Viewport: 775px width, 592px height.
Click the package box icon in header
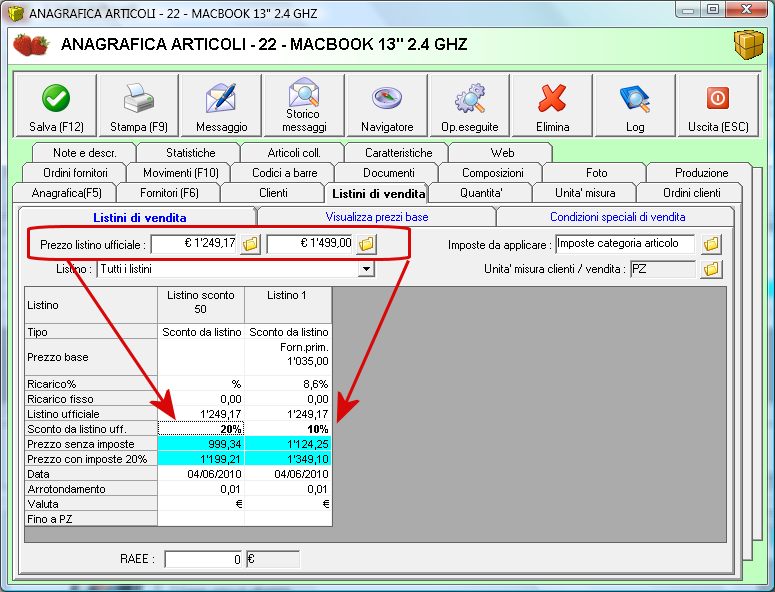748,45
